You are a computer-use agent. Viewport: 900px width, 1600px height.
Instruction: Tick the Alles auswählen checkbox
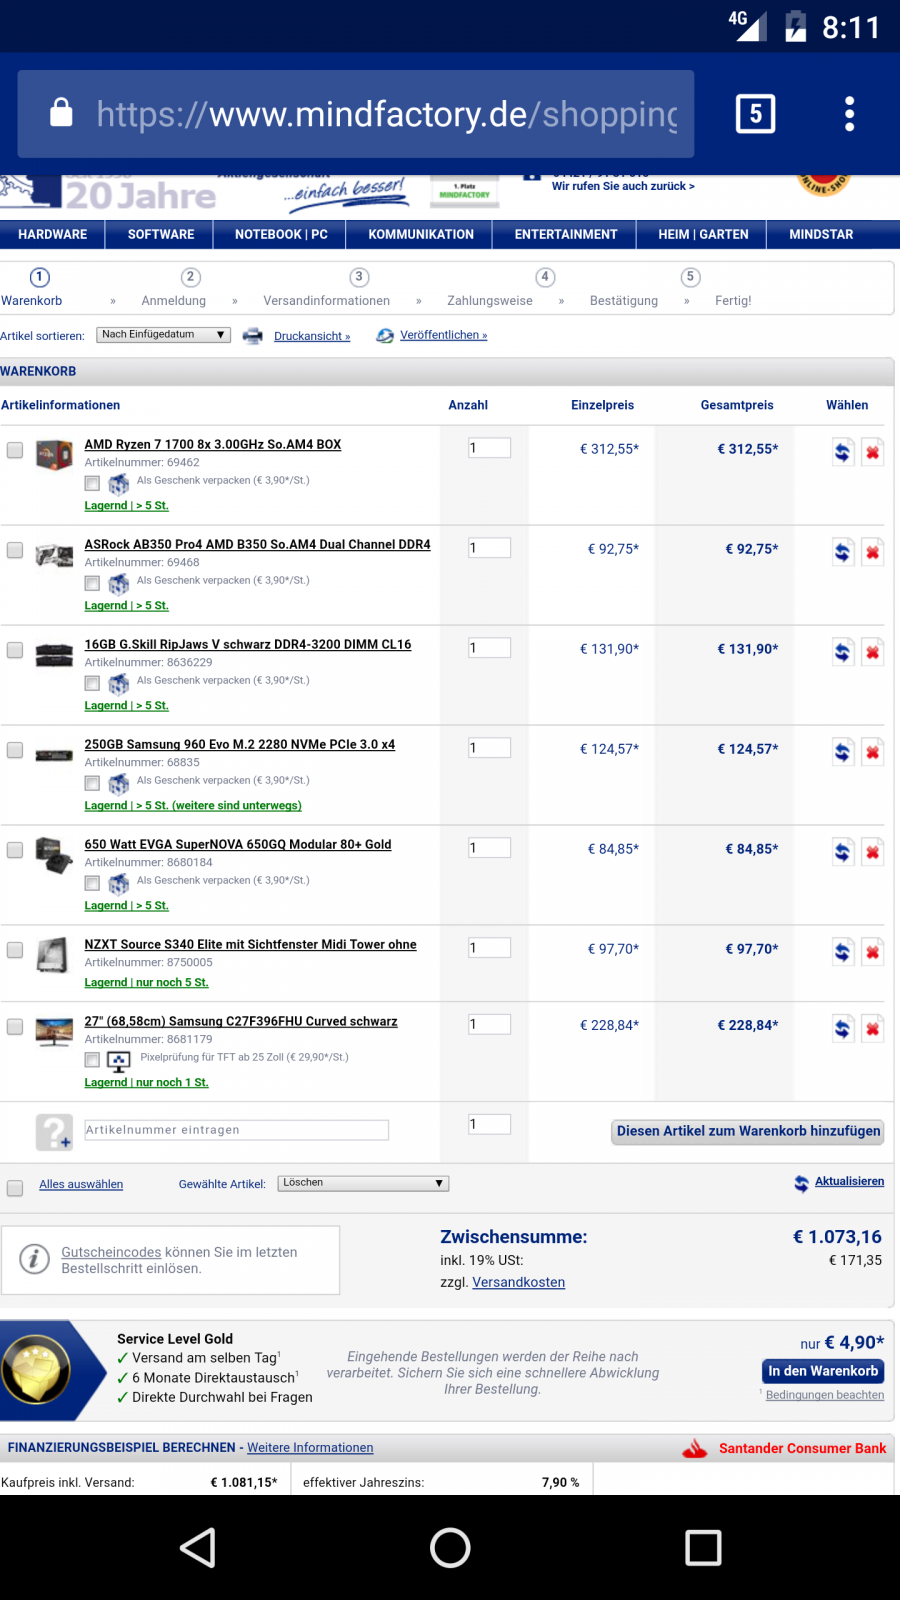15,1188
